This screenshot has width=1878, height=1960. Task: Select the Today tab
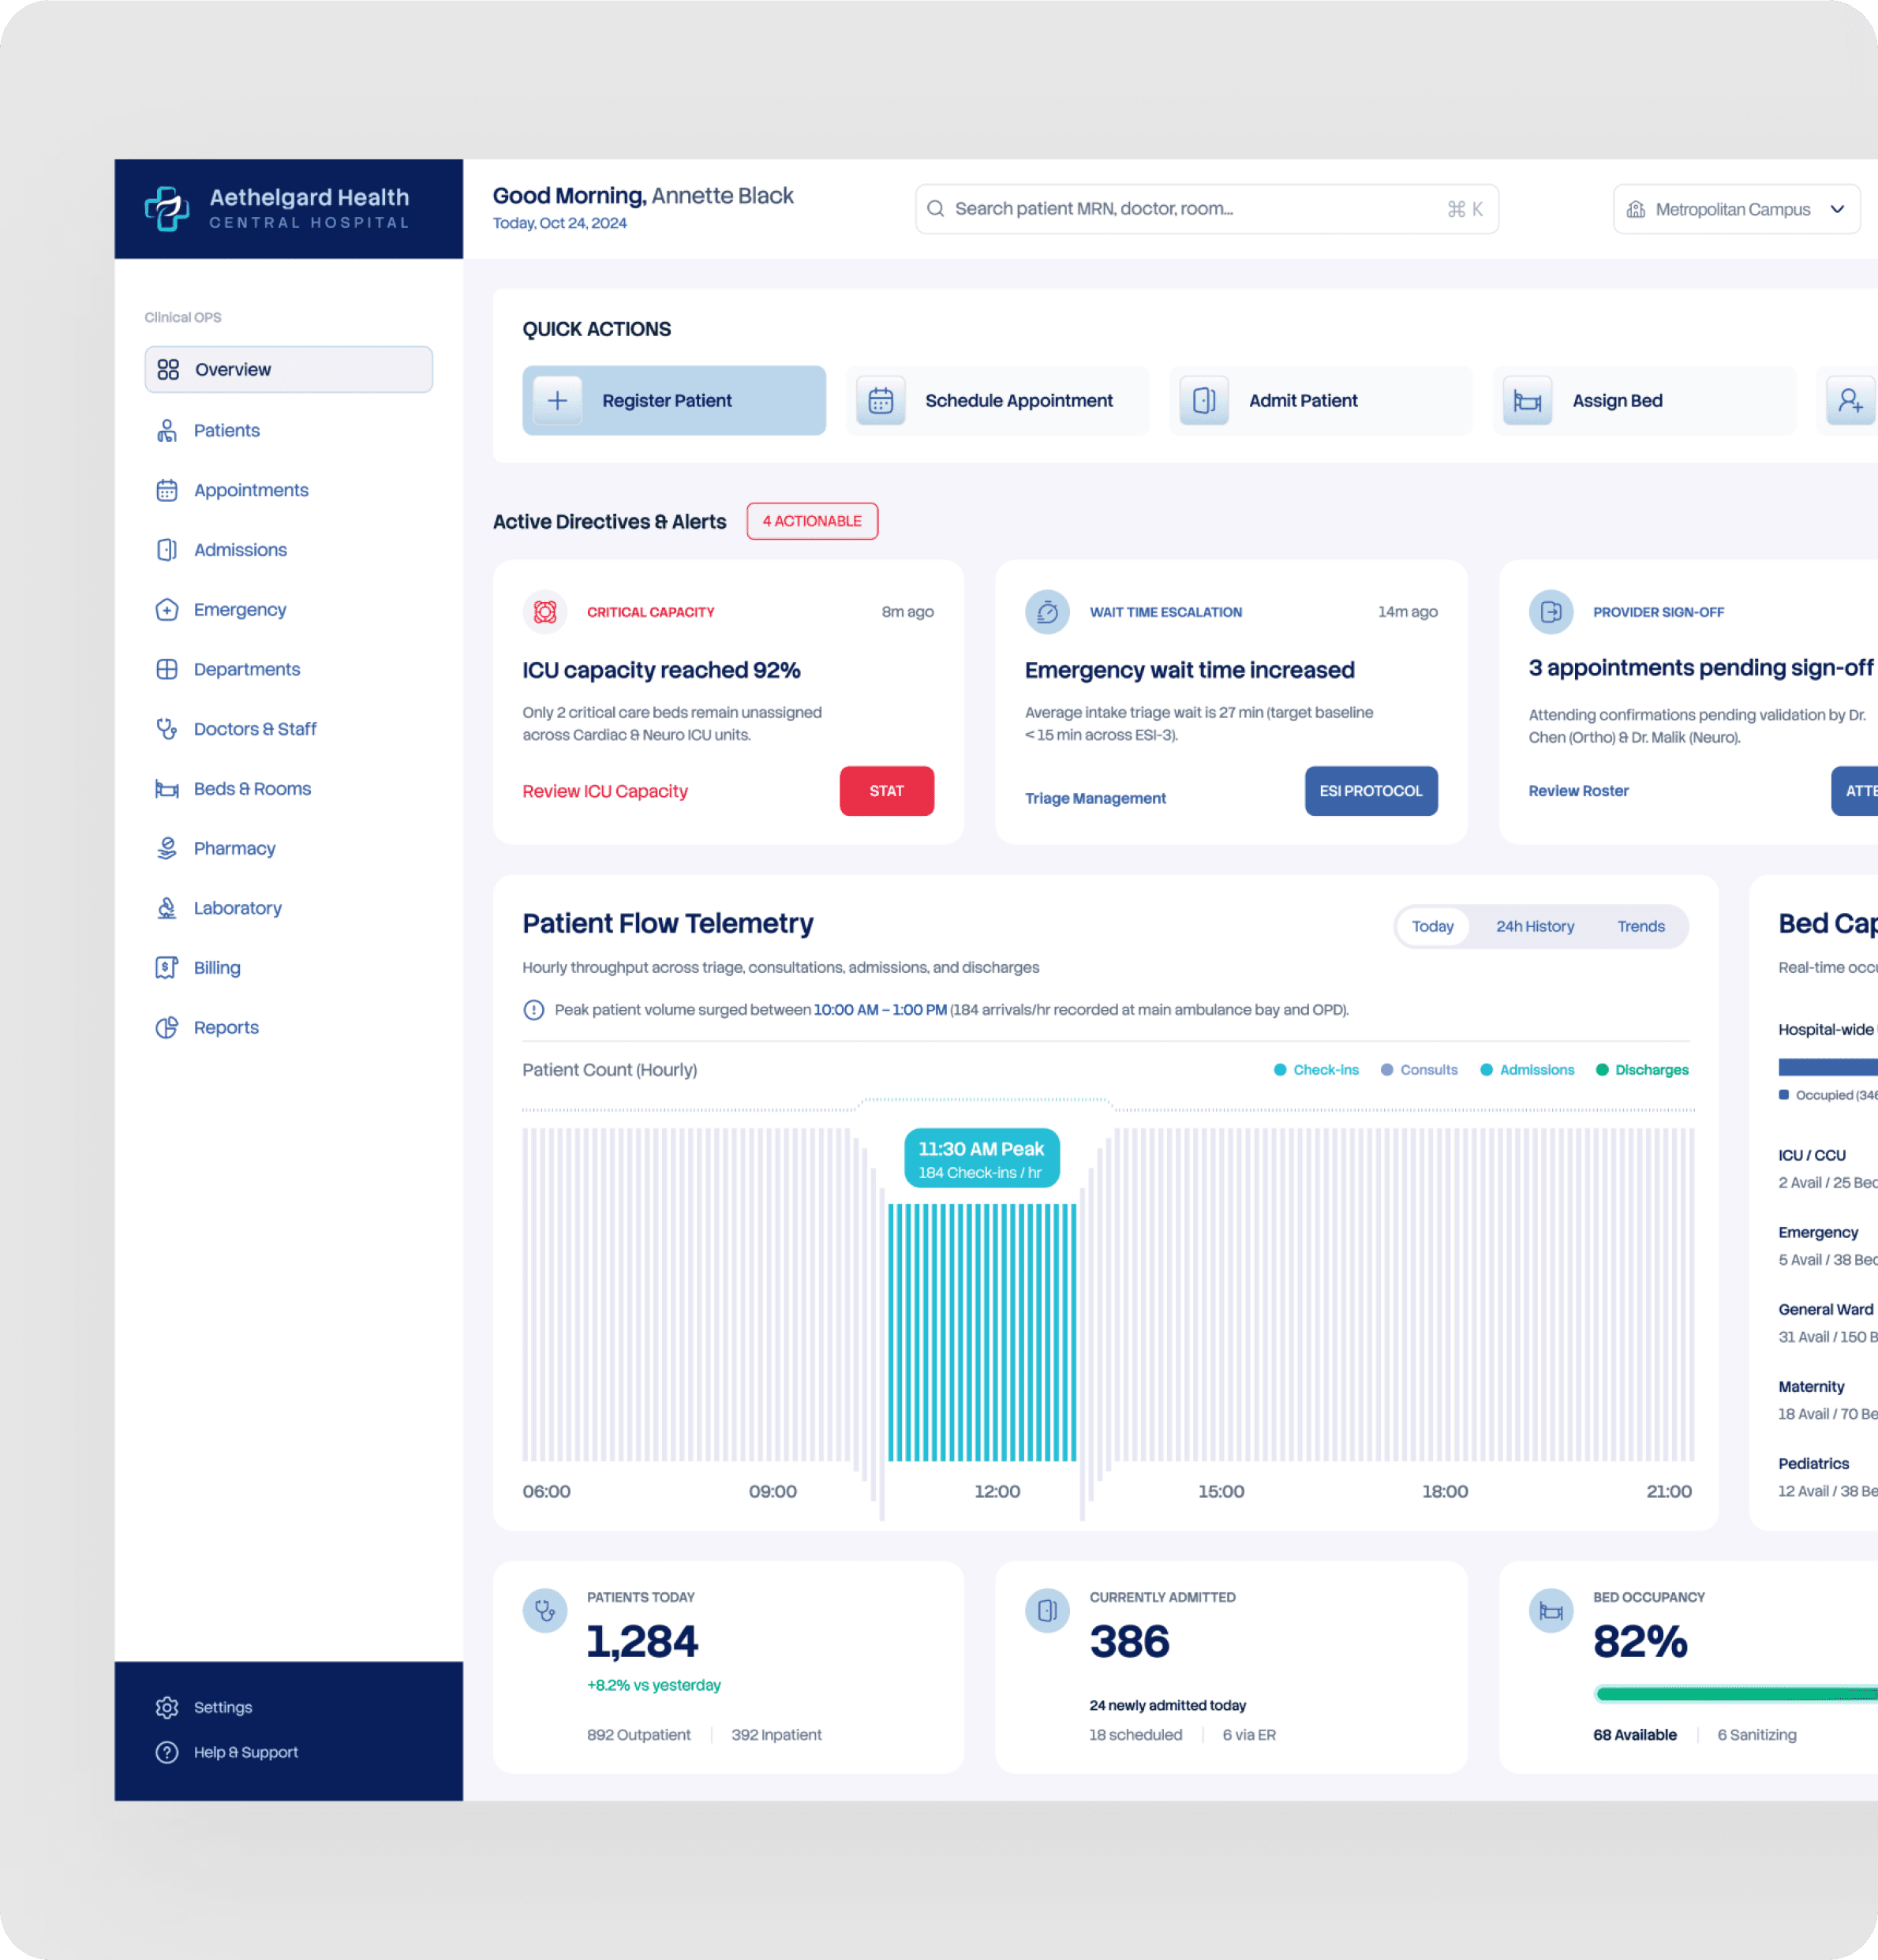point(1432,926)
